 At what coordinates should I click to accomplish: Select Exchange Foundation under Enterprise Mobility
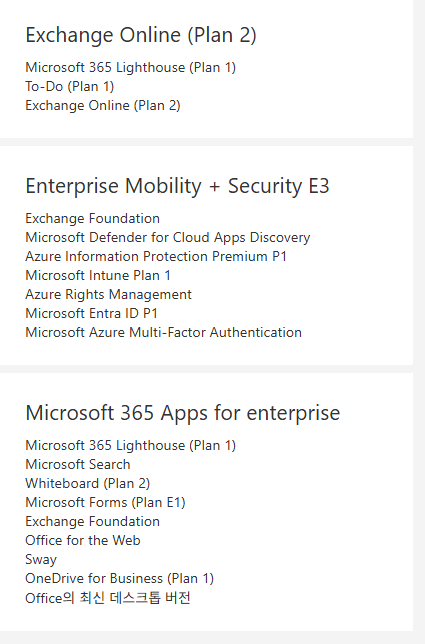tap(93, 218)
